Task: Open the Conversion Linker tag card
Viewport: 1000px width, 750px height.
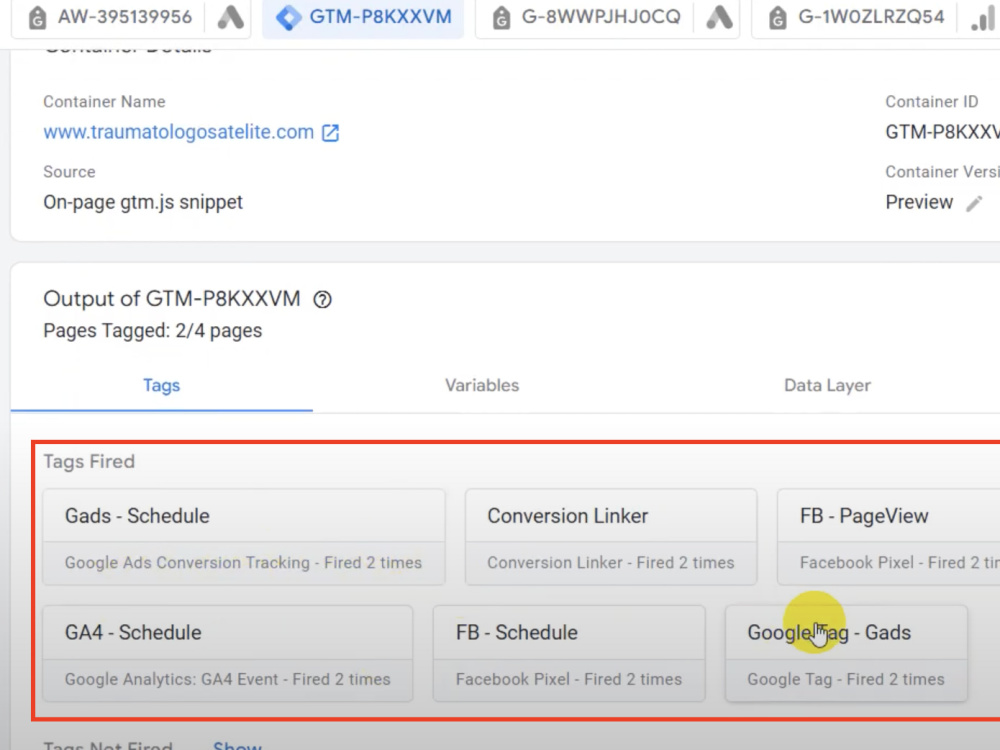Action: tap(611, 537)
